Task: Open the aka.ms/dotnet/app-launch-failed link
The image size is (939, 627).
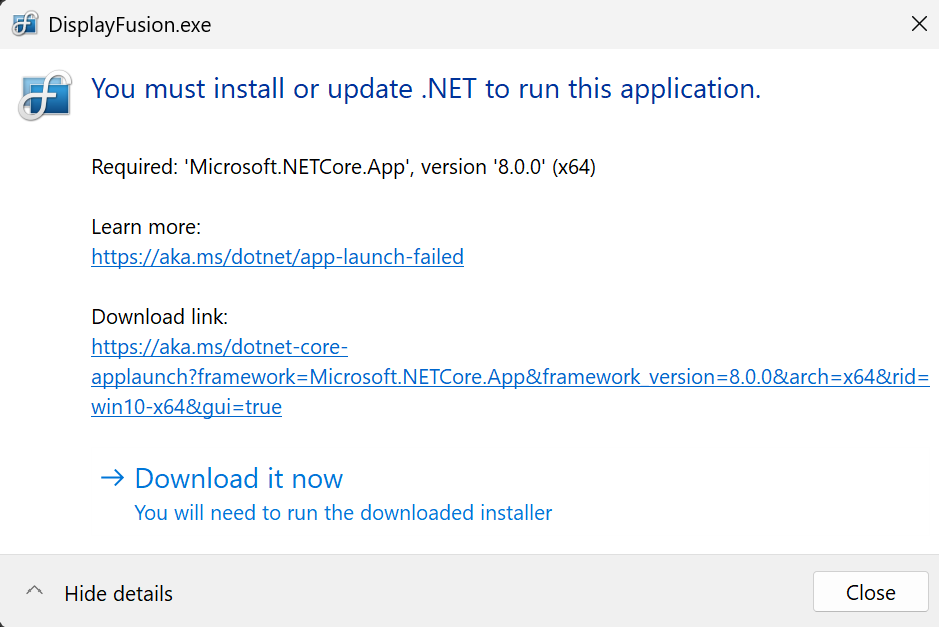Action: coord(277,257)
